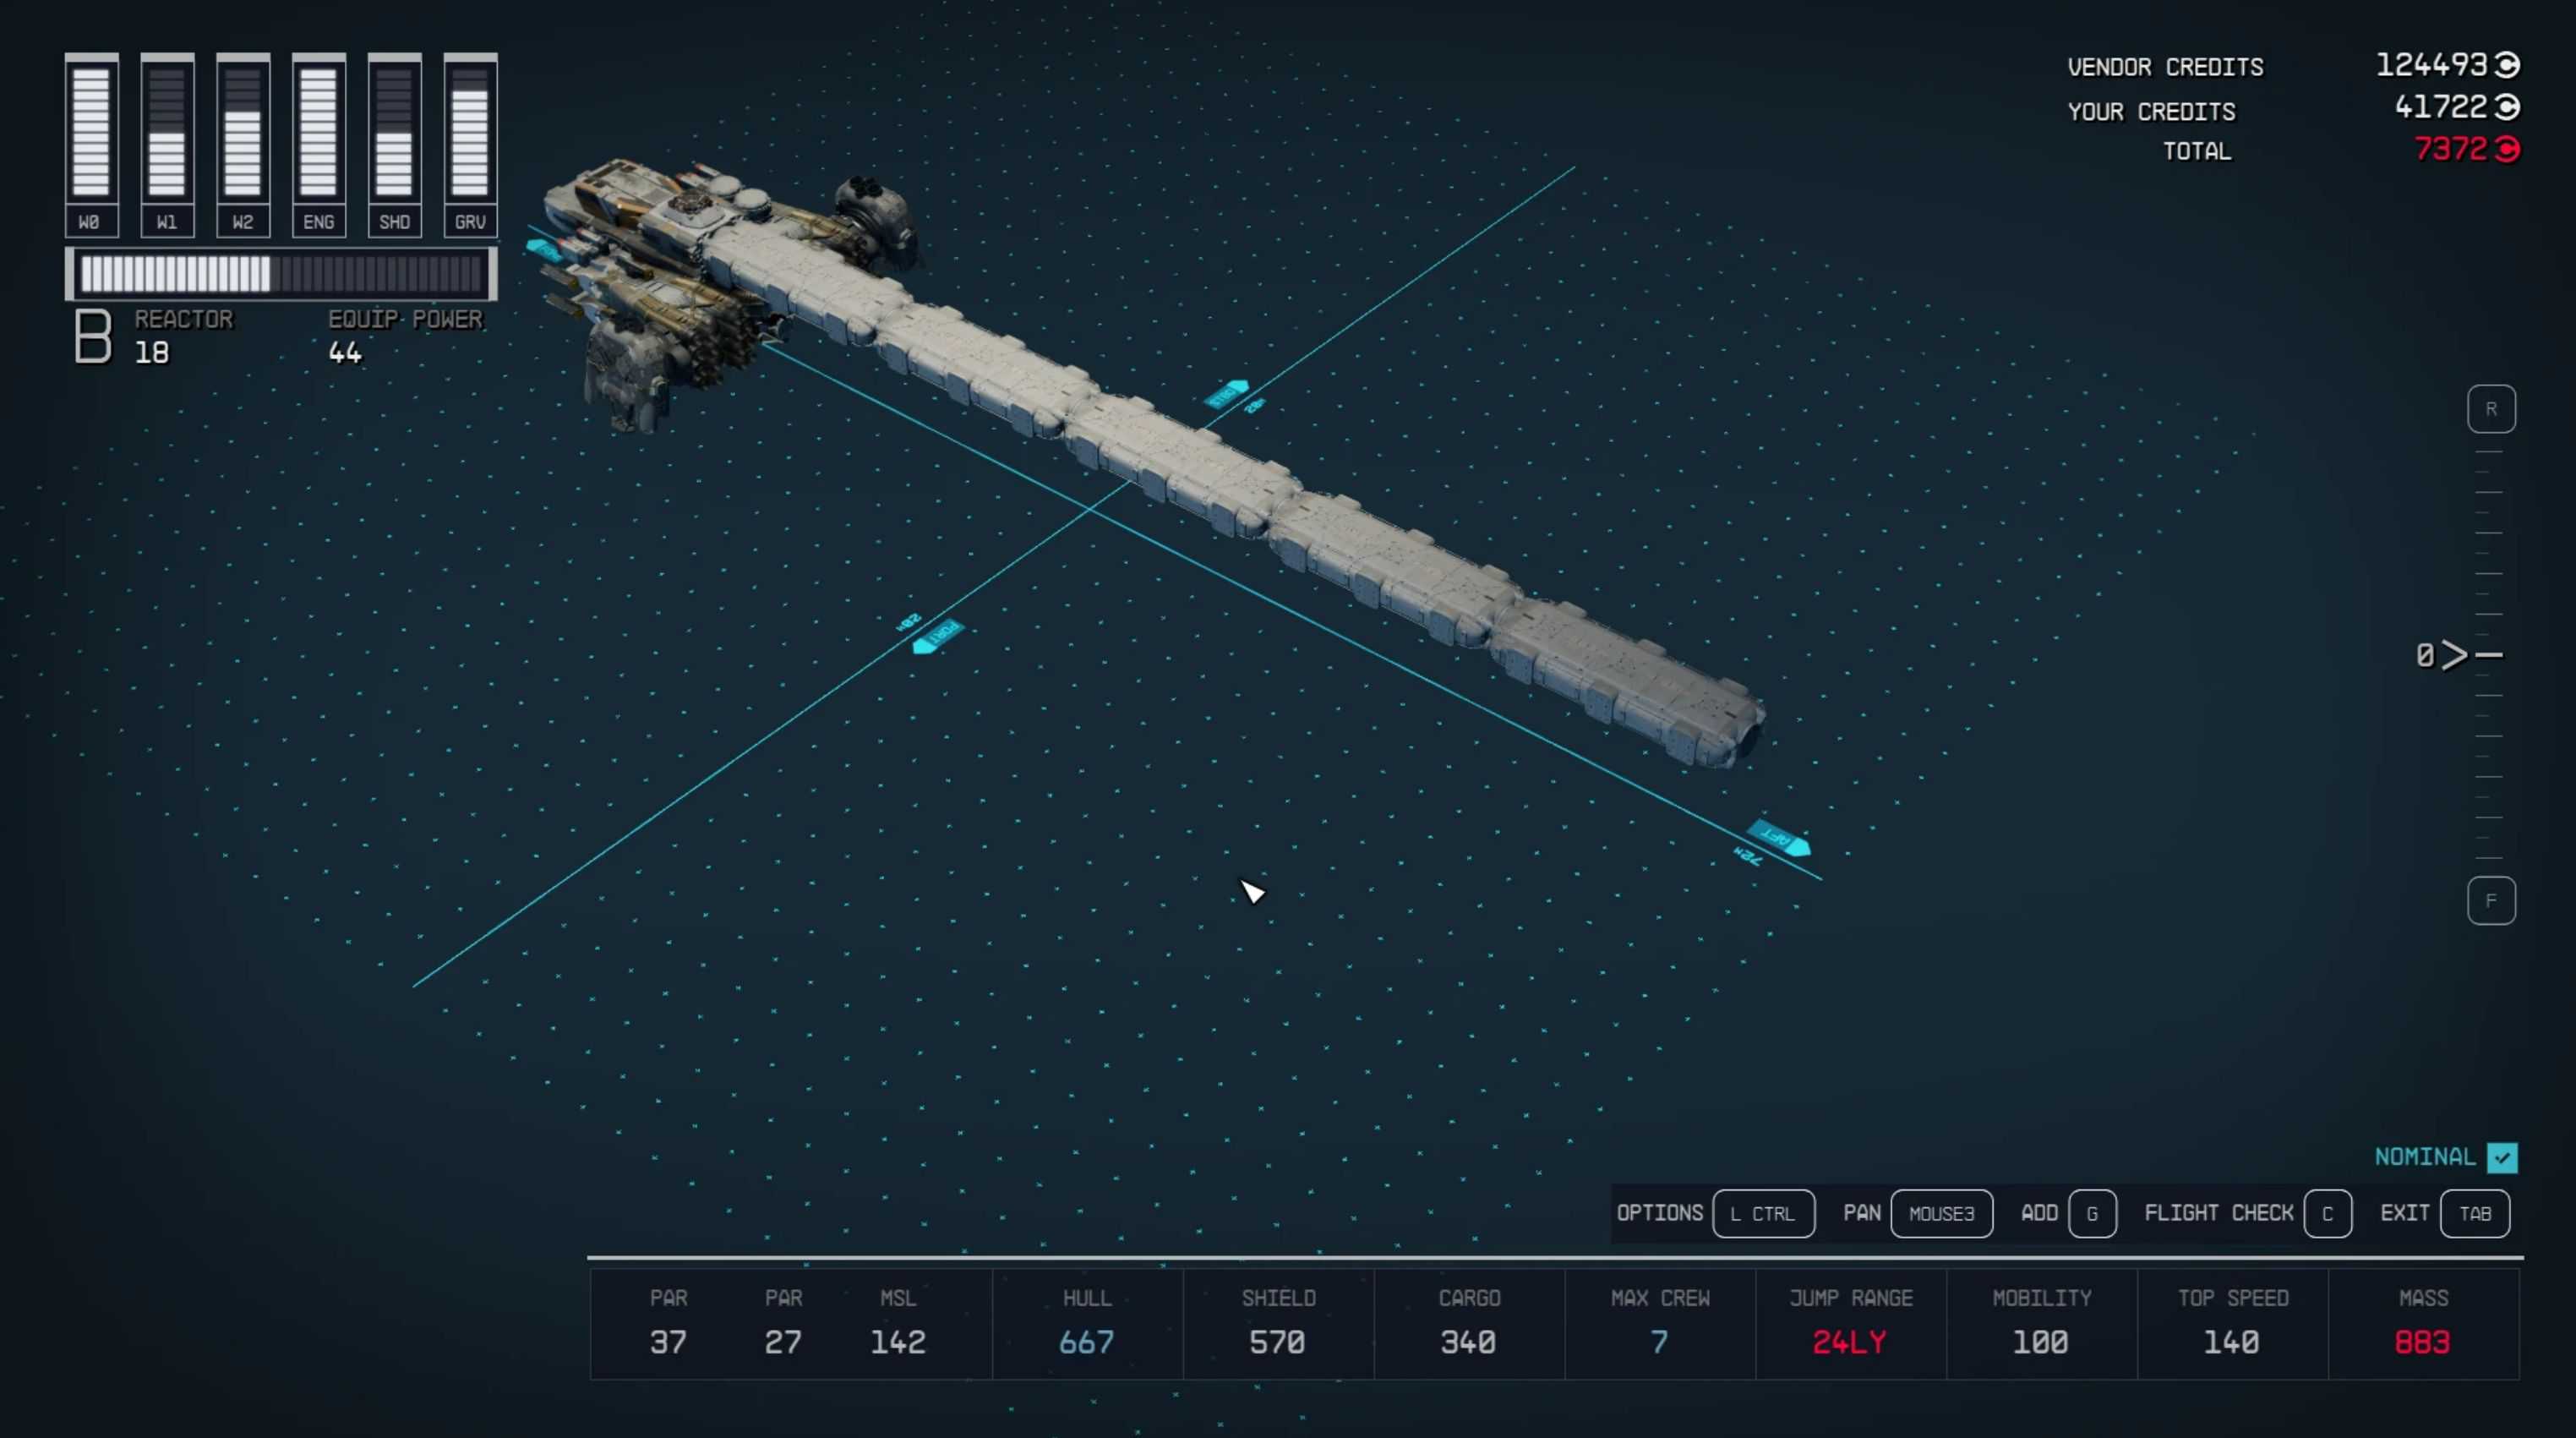The height and width of the screenshot is (1438, 2576).
Task: Click ADD G to add module
Action: click(x=2091, y=1213)
